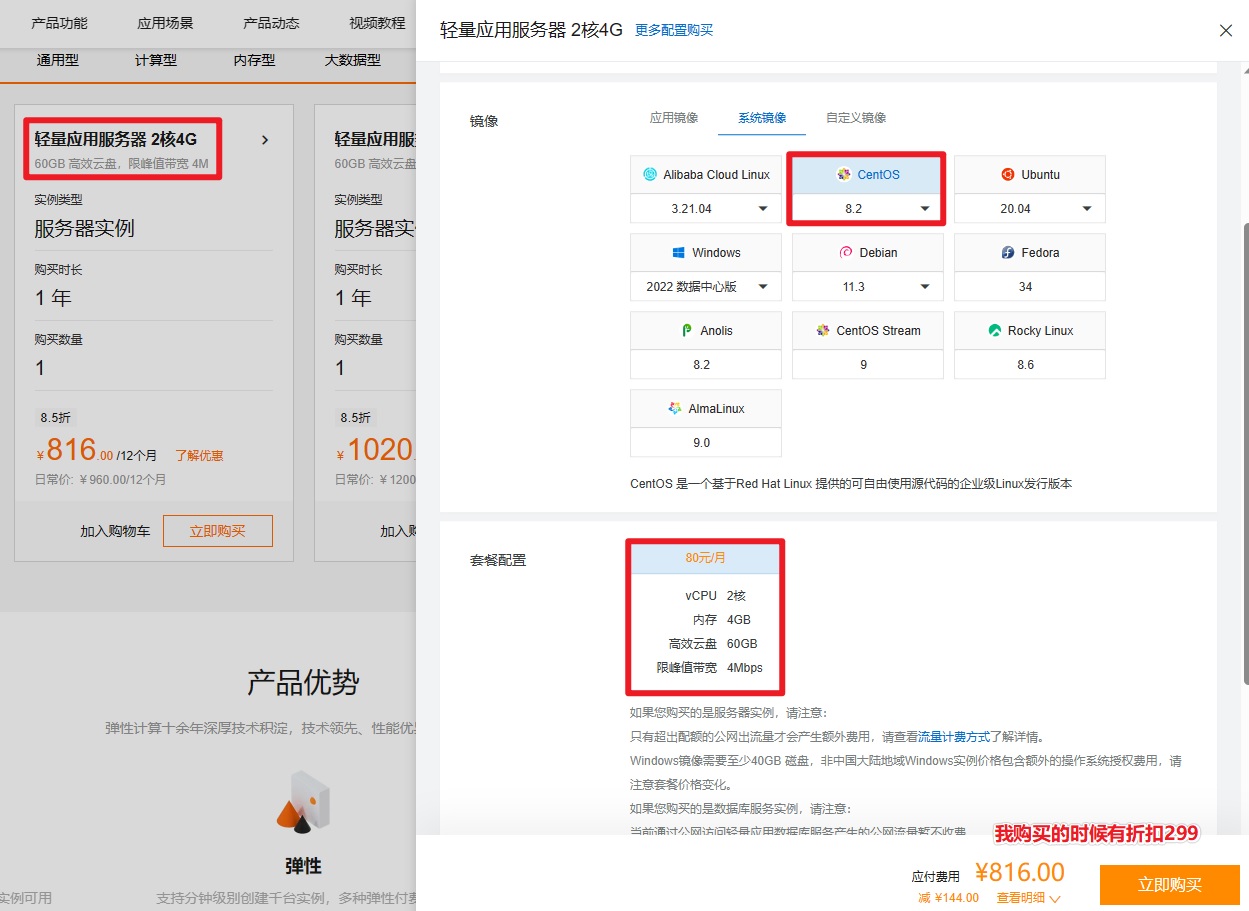
Task: Click 内存 4GB row
Action: [x=720, y=620]
